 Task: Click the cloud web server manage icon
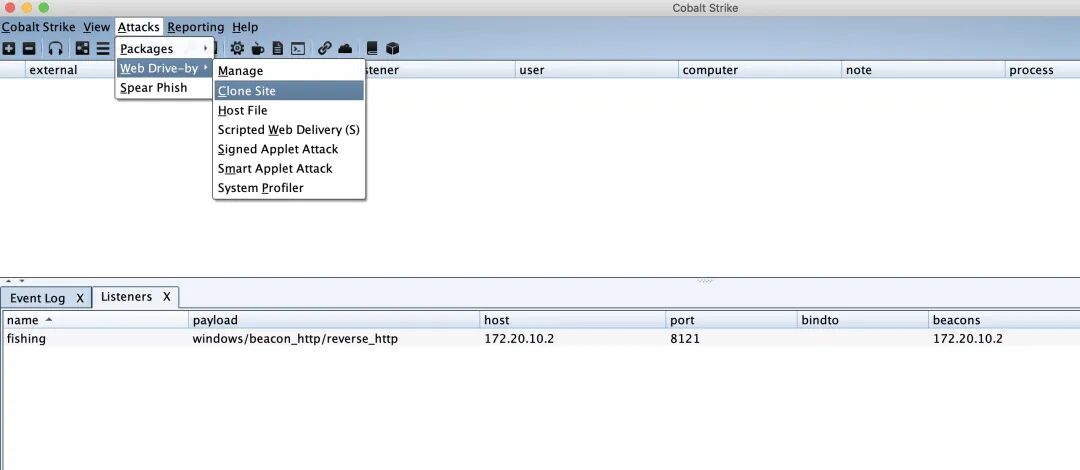point(345,48)
